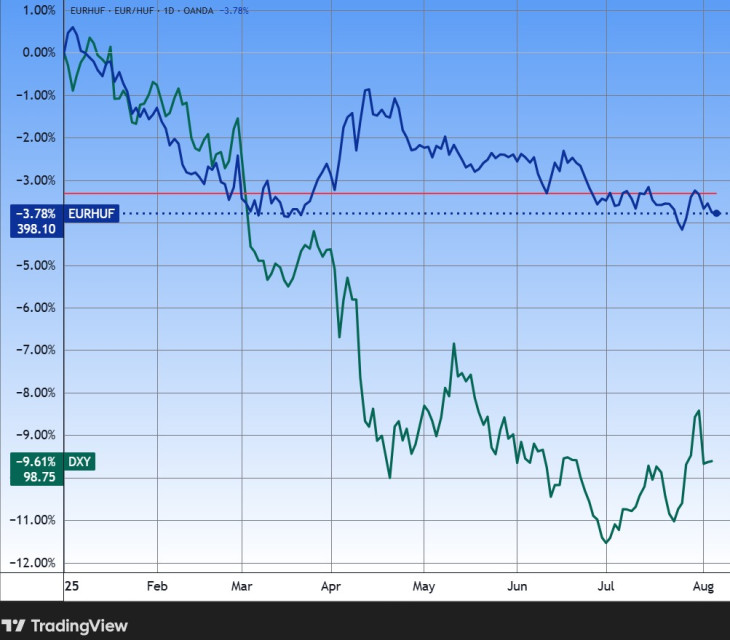730x640 pixels.
Task: Click the Mar label on time axis
Action: point(242,586)
